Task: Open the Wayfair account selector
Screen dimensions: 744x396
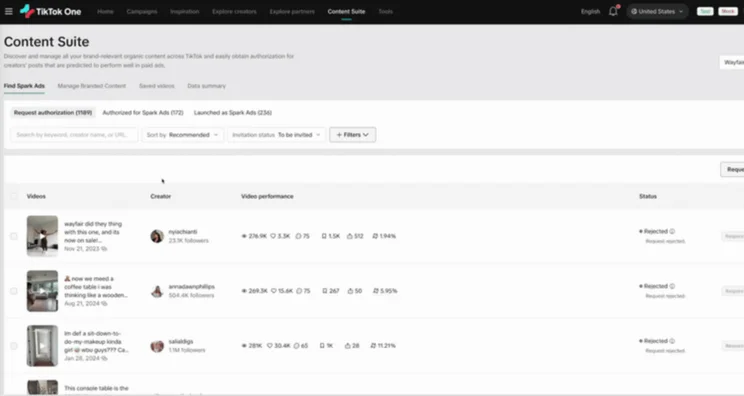Action: 732,62
